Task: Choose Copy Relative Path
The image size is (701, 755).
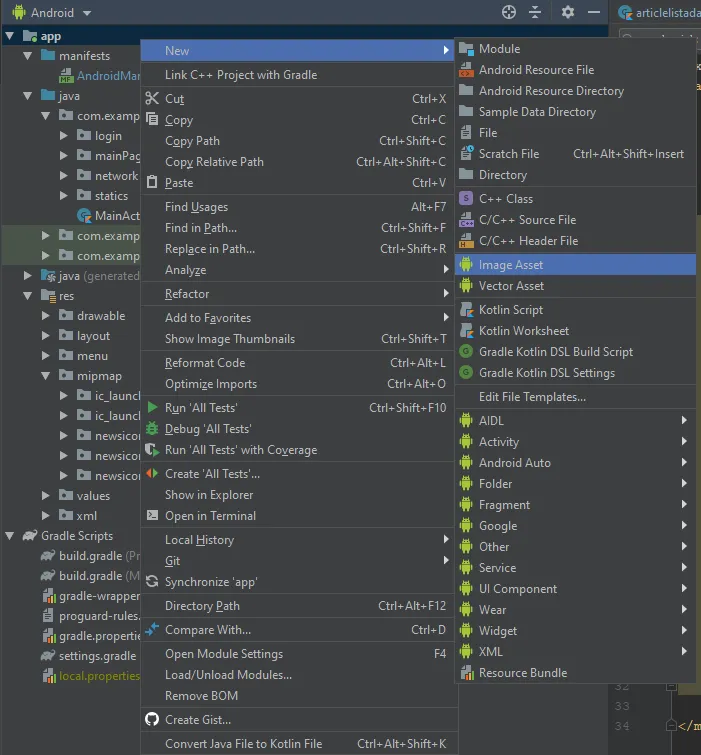Action: tap(299, 162)
